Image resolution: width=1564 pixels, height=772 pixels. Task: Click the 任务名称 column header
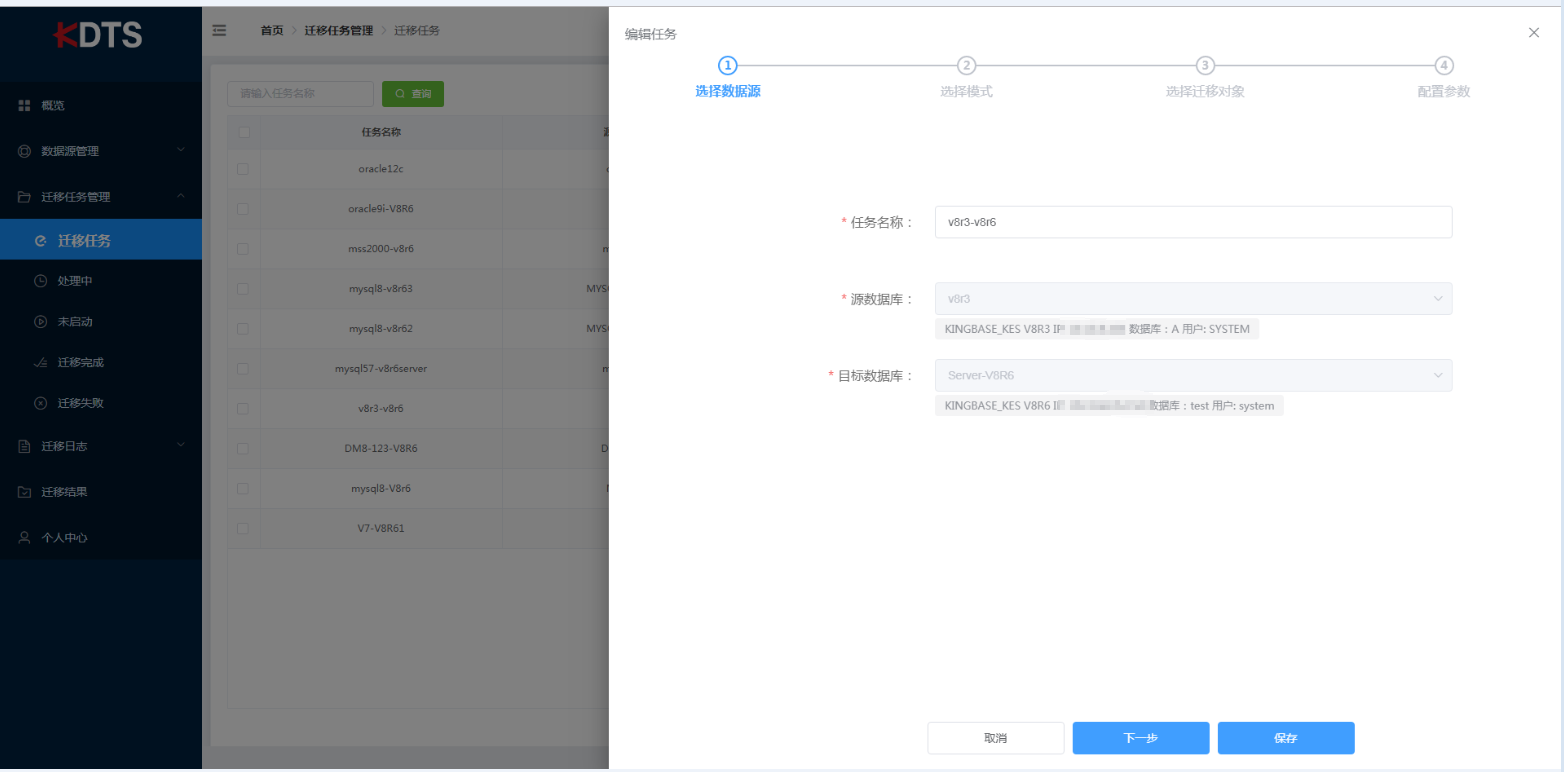coord(381,132)
